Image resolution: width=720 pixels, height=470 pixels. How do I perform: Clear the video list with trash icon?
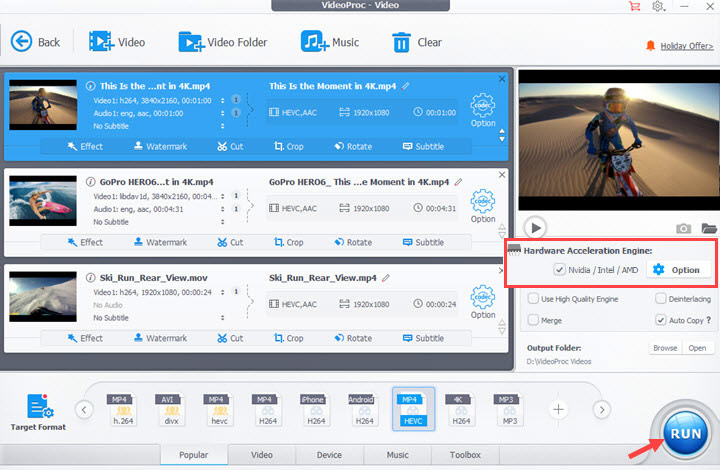[x=417, y=42]
